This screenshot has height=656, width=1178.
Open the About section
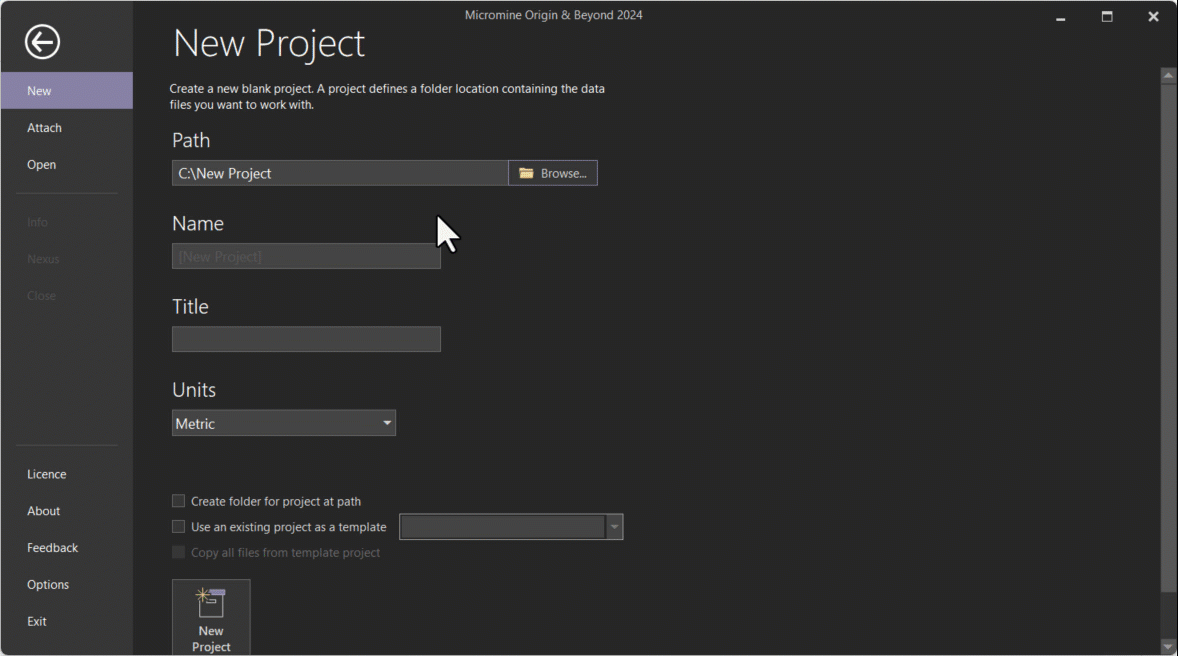click(43, 510)
